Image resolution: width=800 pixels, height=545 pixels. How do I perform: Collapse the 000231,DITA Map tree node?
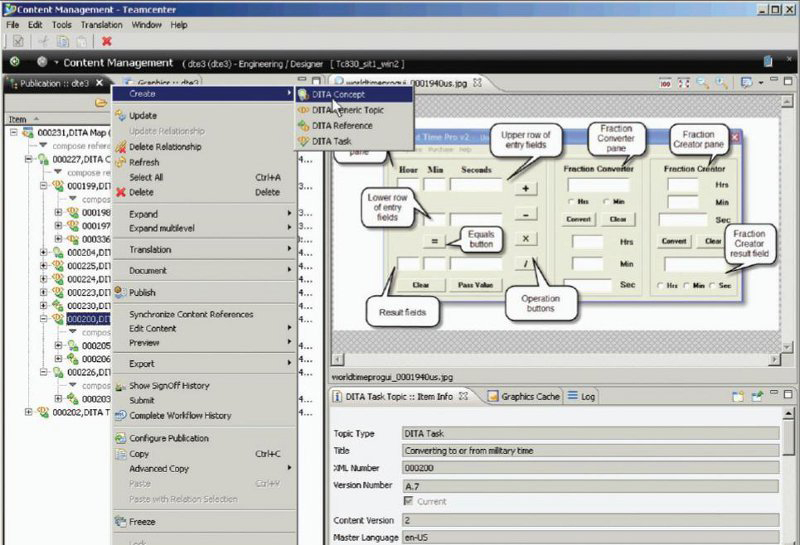coord(14,133)
